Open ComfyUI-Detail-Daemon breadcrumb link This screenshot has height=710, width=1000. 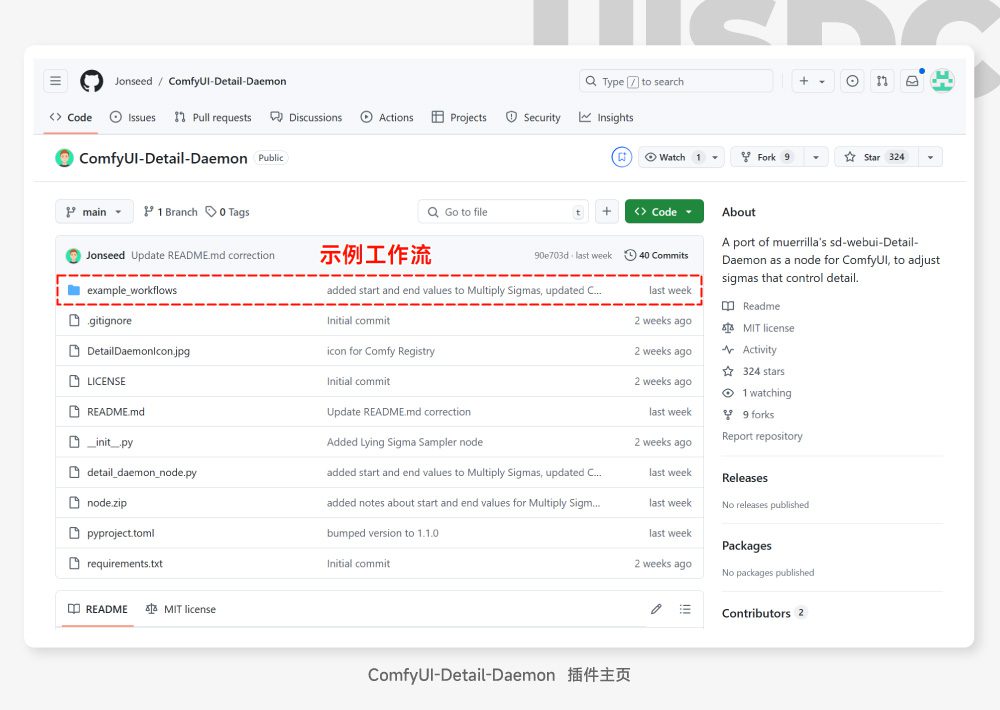[x=227, y=81]
